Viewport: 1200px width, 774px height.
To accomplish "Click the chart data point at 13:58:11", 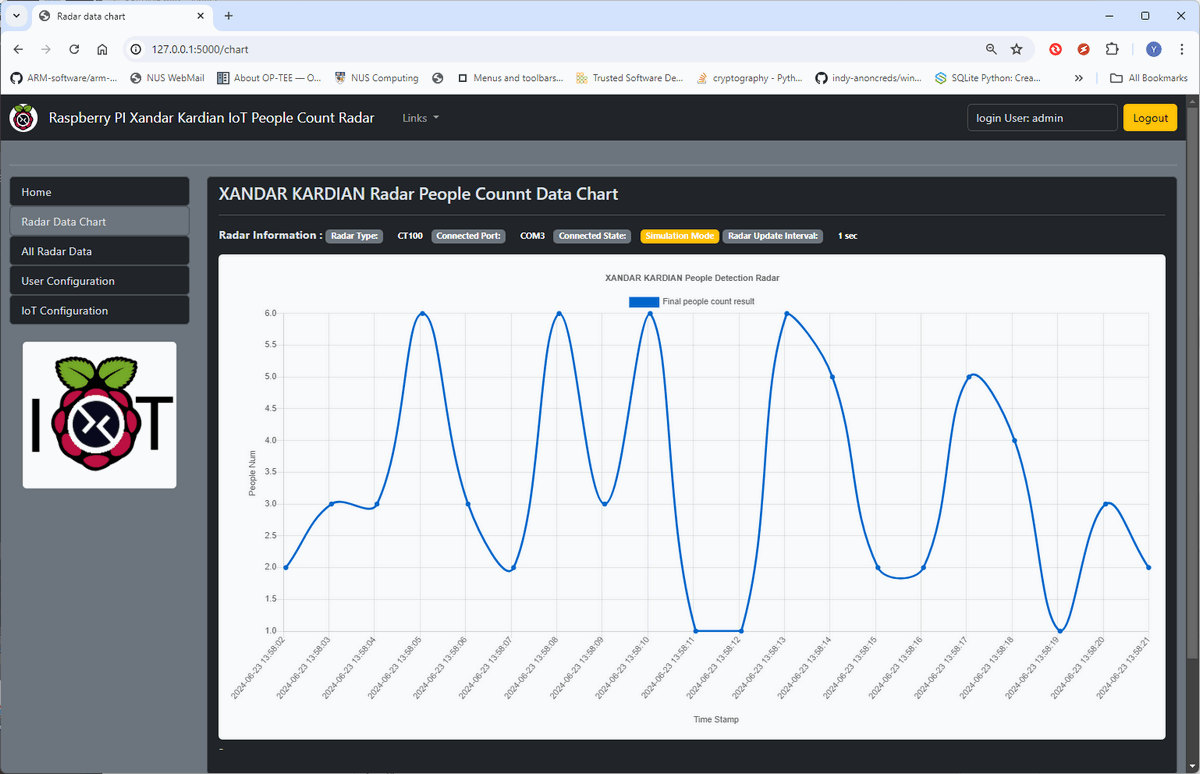I will point(695,631).
